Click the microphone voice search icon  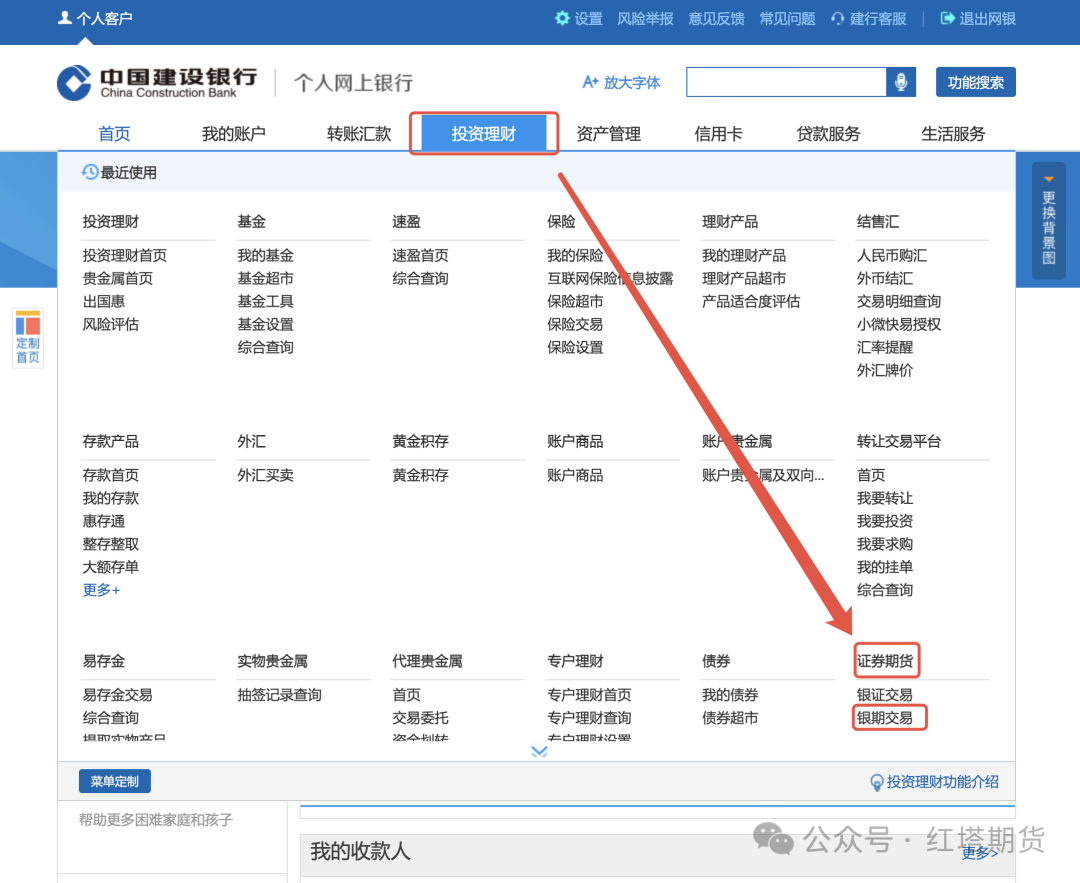tap(901, 82)
